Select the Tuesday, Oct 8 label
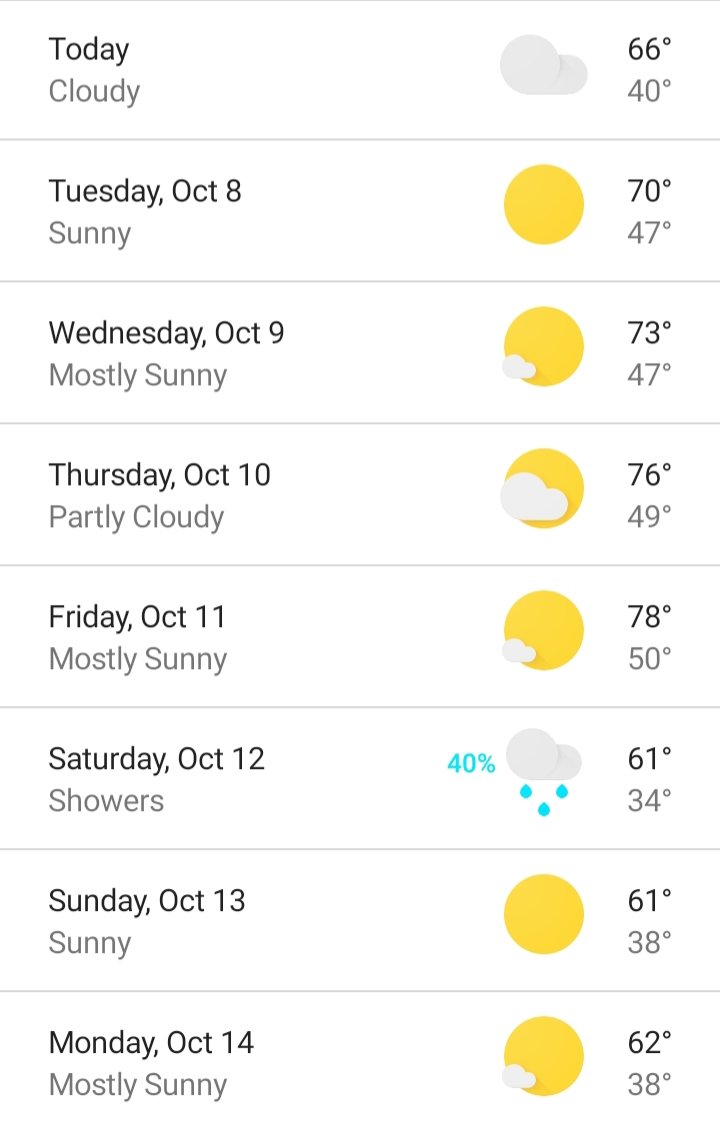This screenshot has height=1126, width=720. (x=145, y=191)
